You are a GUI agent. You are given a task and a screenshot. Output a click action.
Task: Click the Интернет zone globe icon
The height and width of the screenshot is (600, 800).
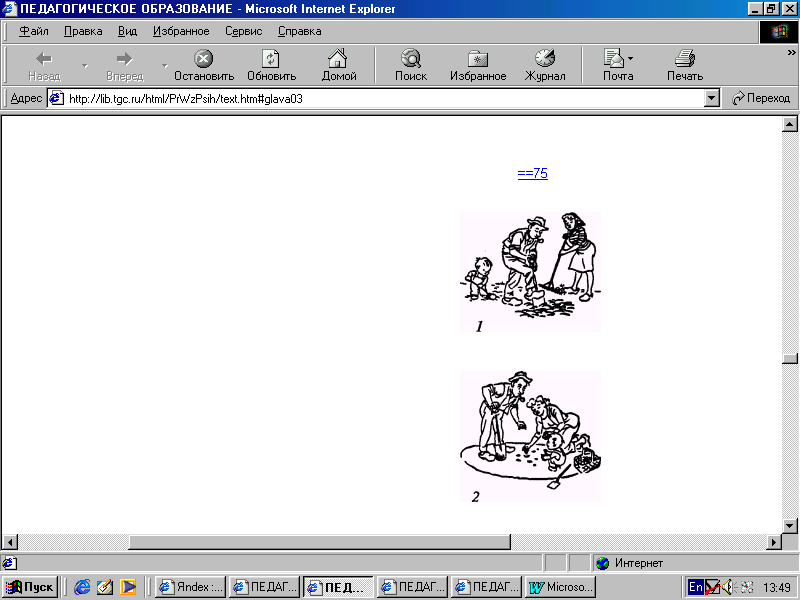pos(603,563)
